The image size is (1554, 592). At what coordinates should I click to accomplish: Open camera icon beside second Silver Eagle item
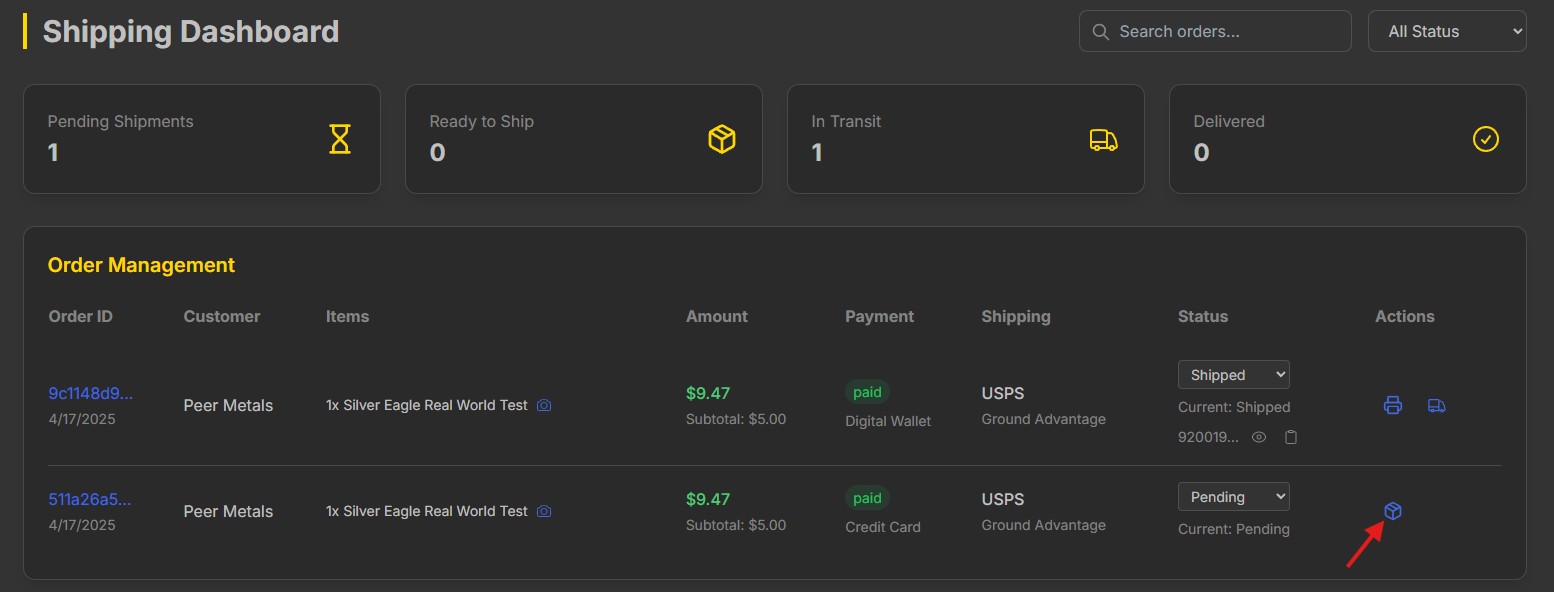click(544, 511)
